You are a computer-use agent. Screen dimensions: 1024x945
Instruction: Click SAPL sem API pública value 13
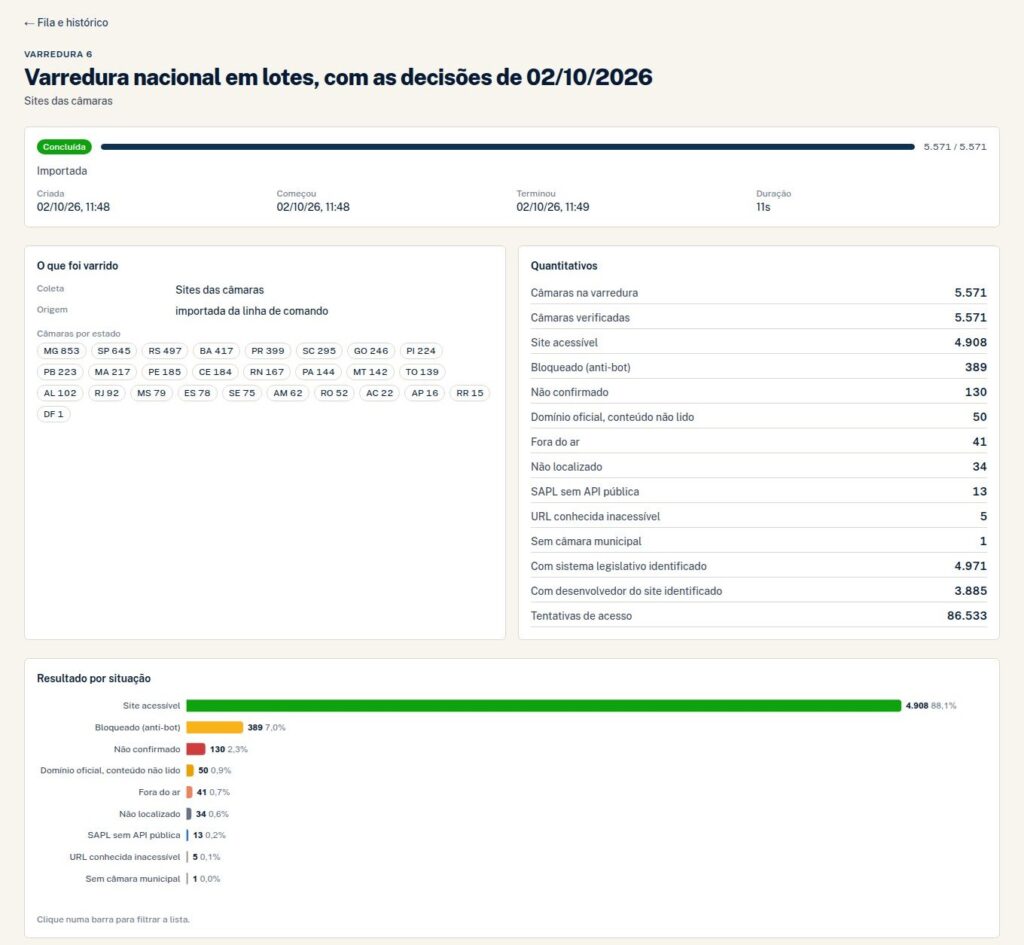tap(979, 491)
